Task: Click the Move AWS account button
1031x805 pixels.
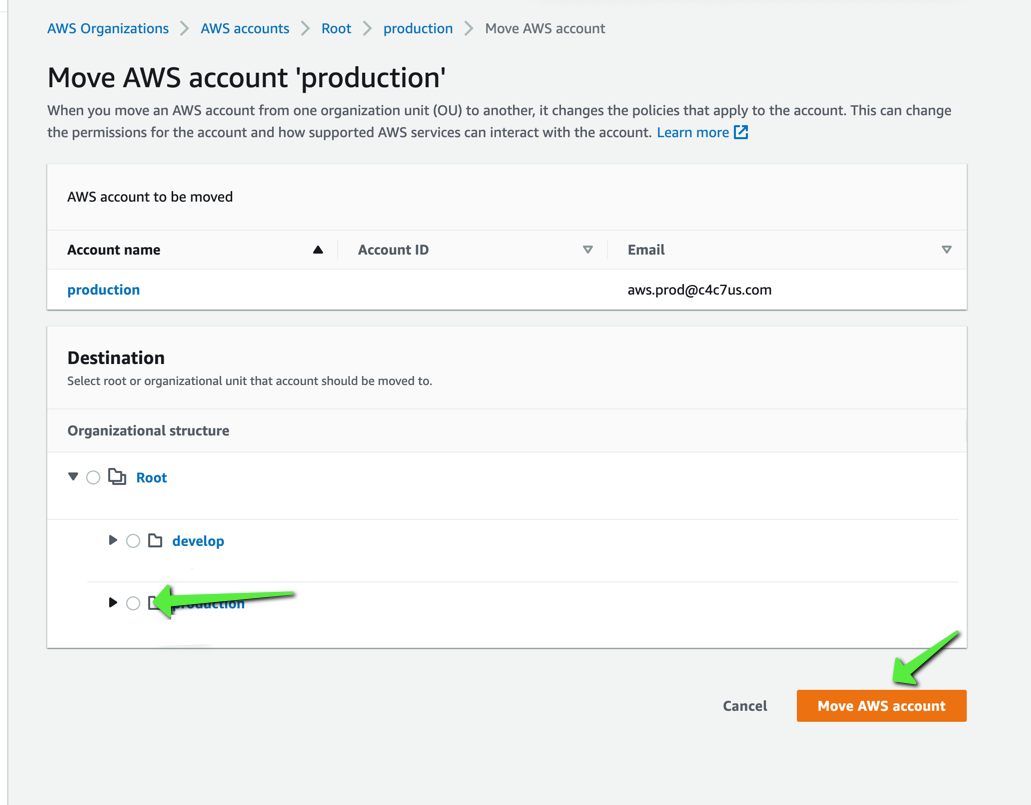Action: (882, 706)
